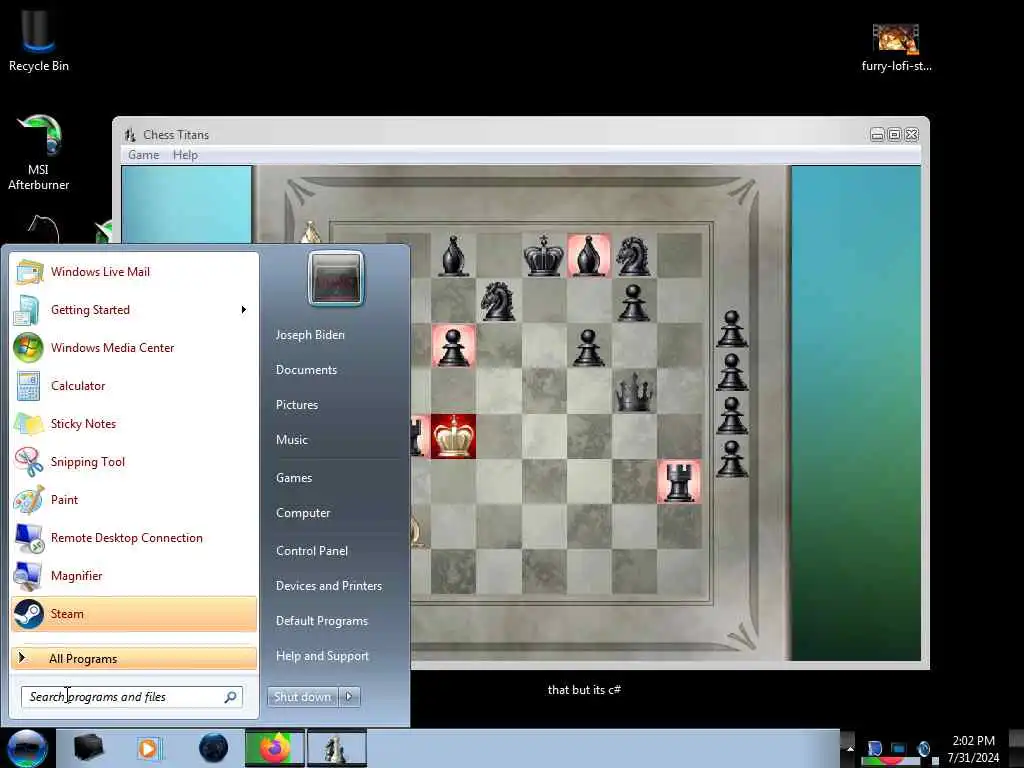Launch Steam from the Start menu
The height and width of the screenshot is (768, 1024).
pyautogui.click(x=134, y=614)
